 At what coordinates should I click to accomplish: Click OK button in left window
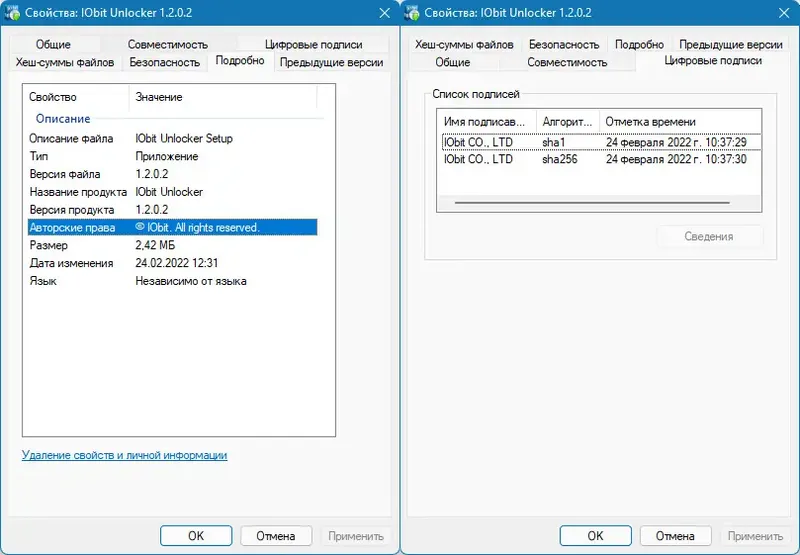196,536
